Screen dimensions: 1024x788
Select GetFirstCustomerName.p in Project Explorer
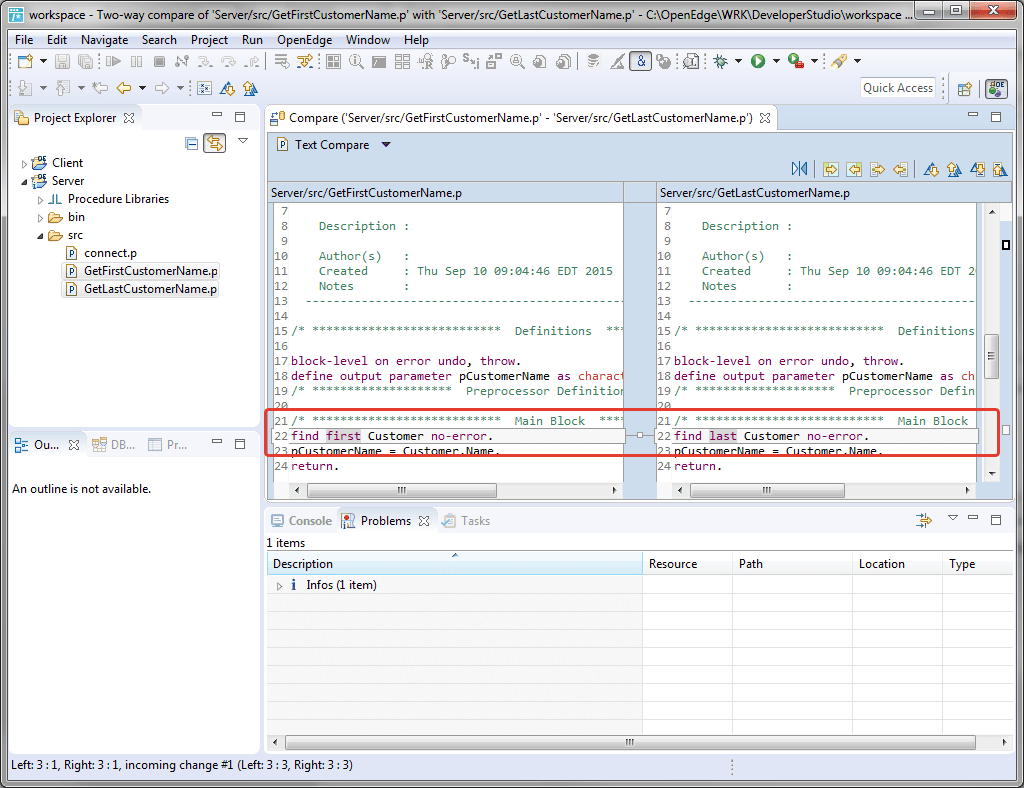pos(142,271)
